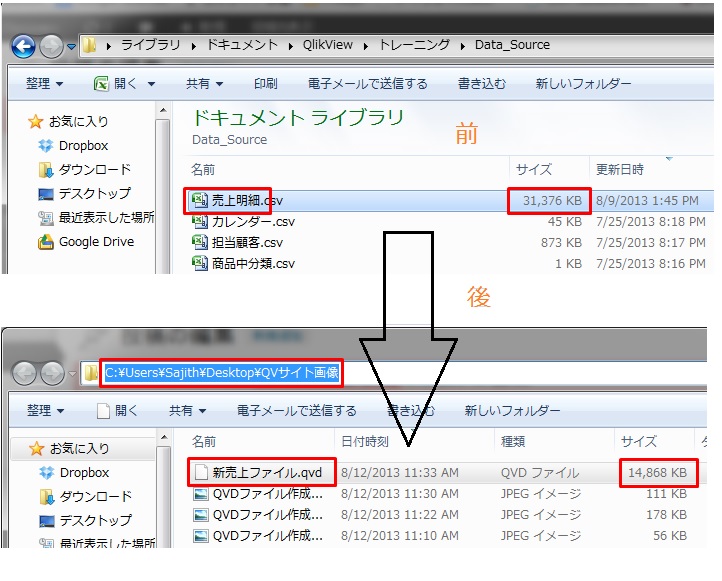Image resolution: width=722 pixels, height=581 pixels.
Task: Select カレンダー.csv file
Action: [x=243, y=222]
